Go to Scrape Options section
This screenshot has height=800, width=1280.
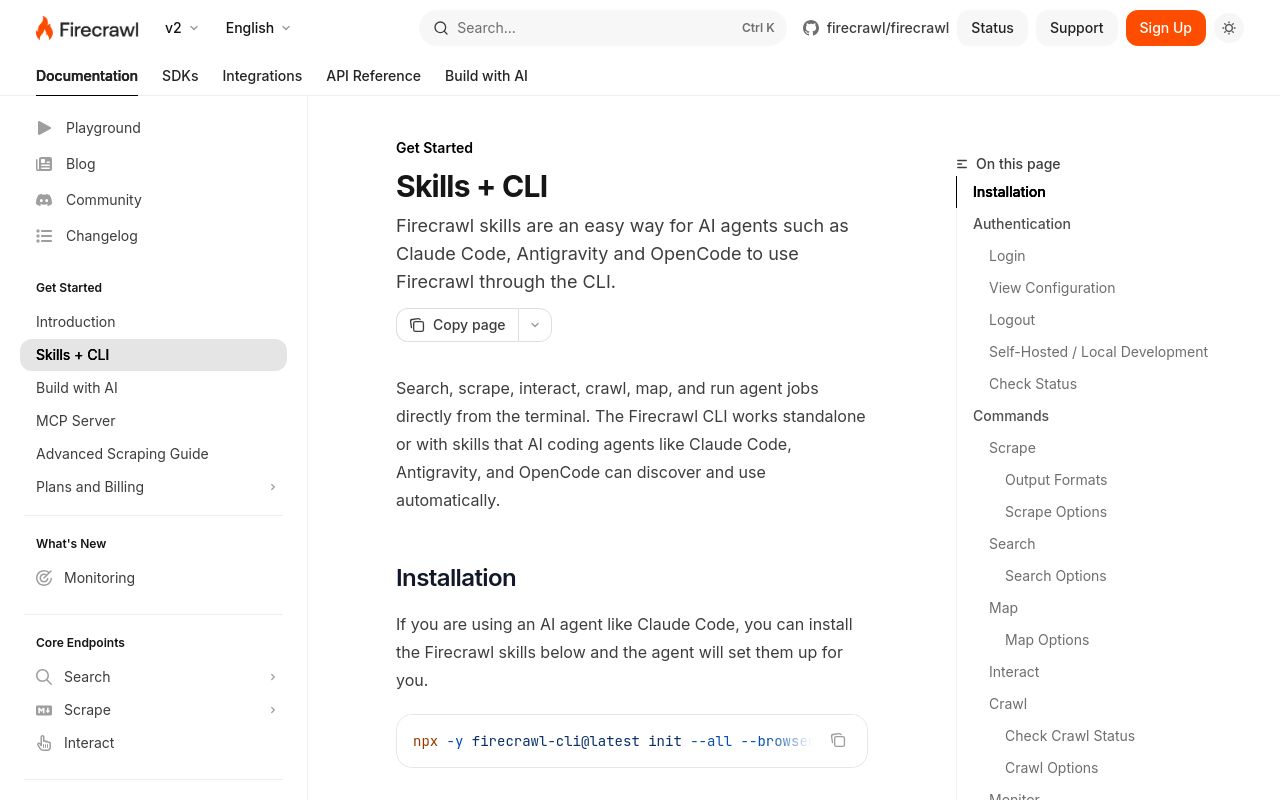pos(1056,512)
